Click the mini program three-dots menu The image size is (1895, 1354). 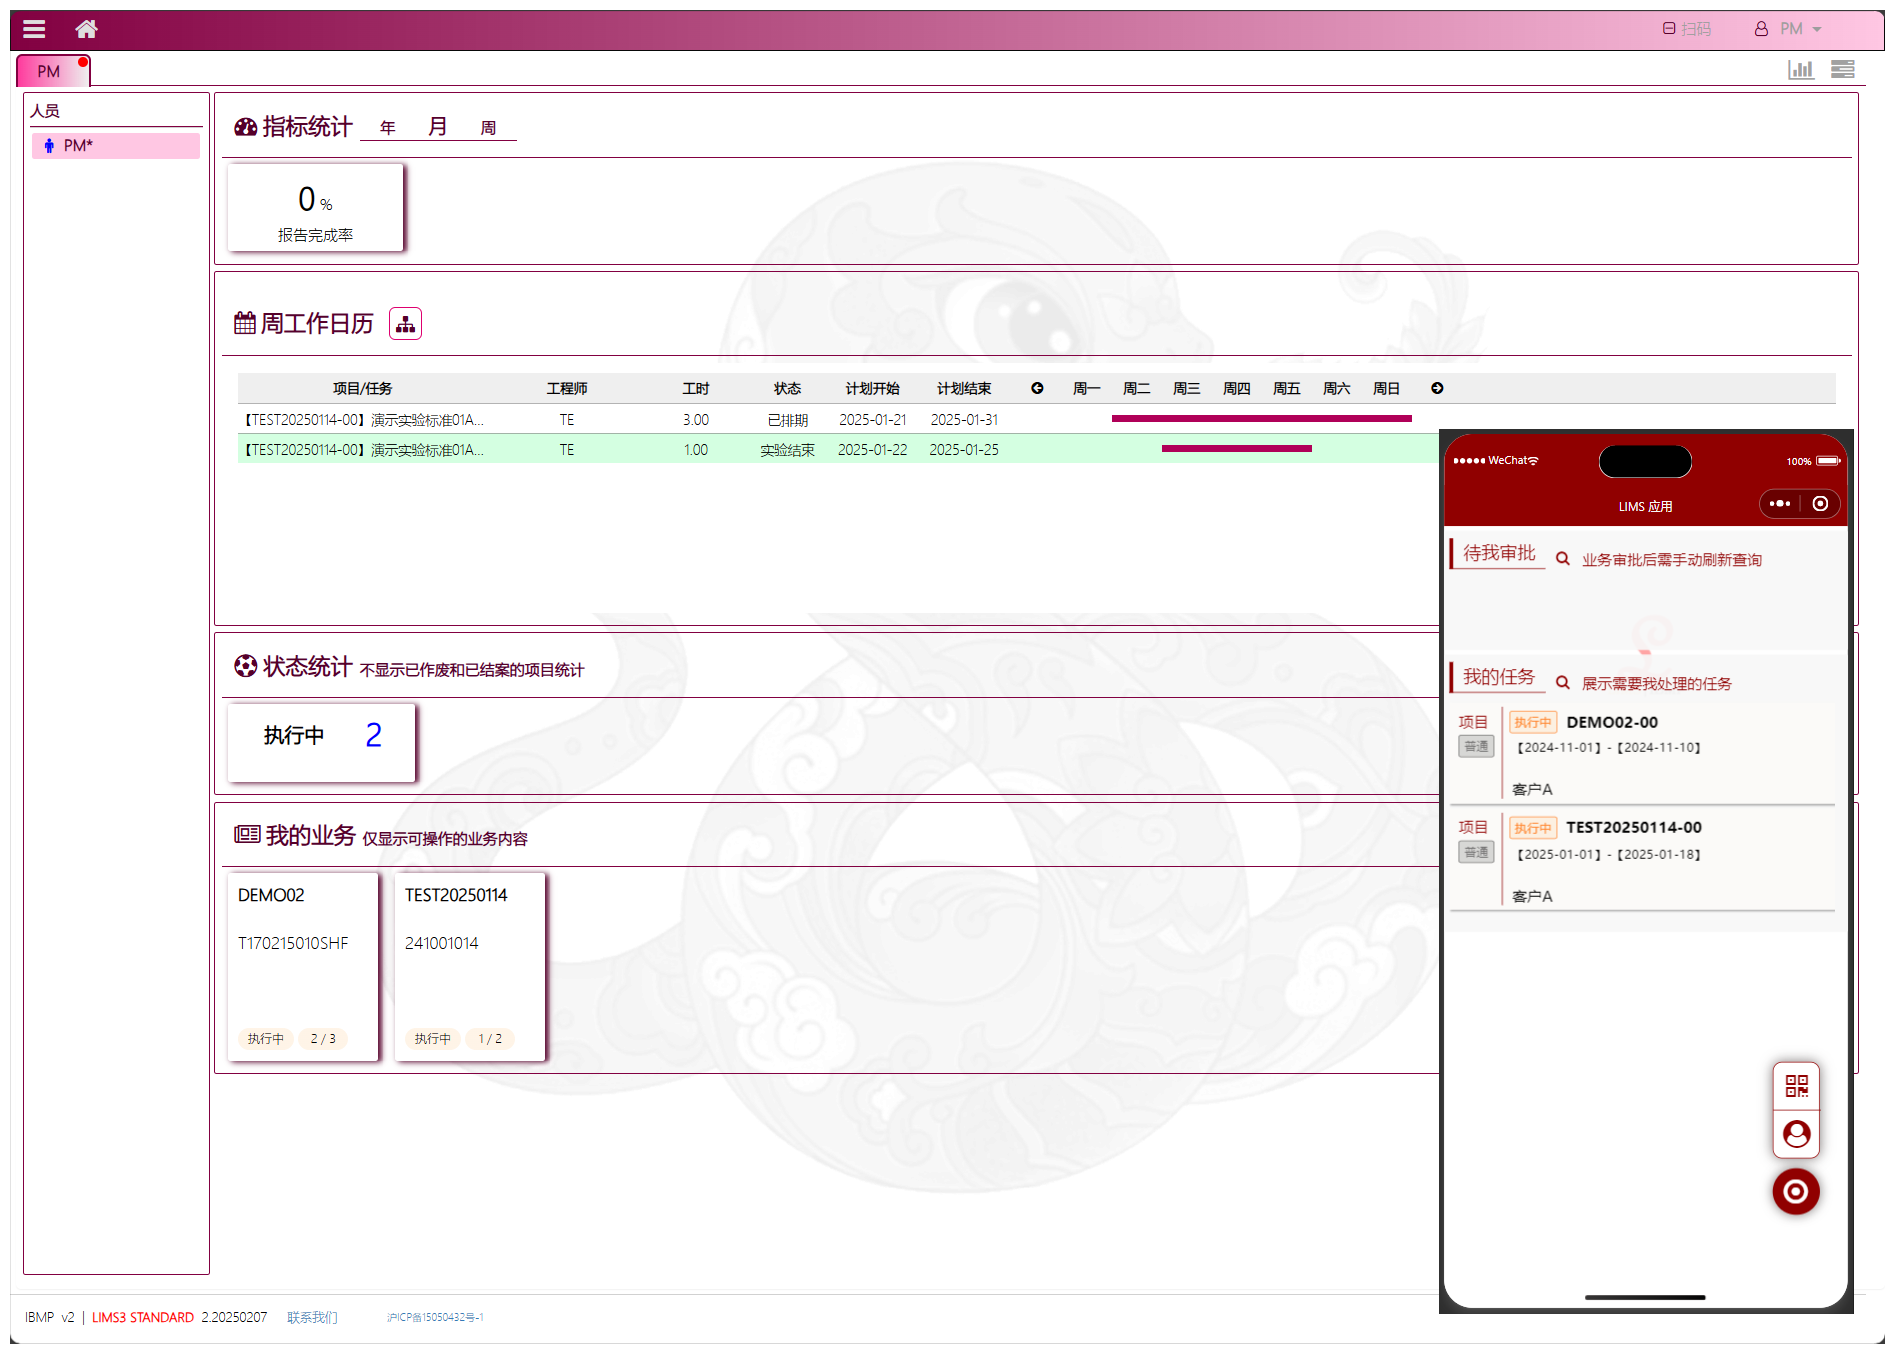click(1780, 504)
